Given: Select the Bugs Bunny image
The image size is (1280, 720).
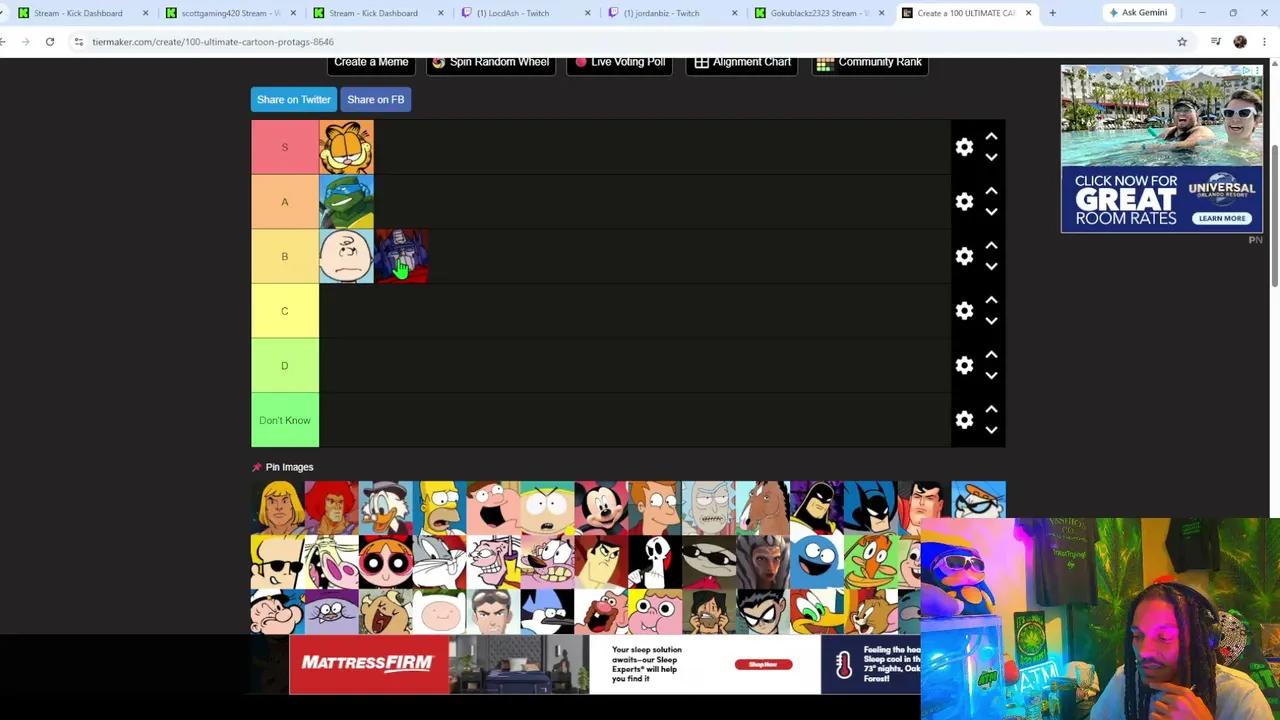Looking at the screenshot, I should coord(440,562).
